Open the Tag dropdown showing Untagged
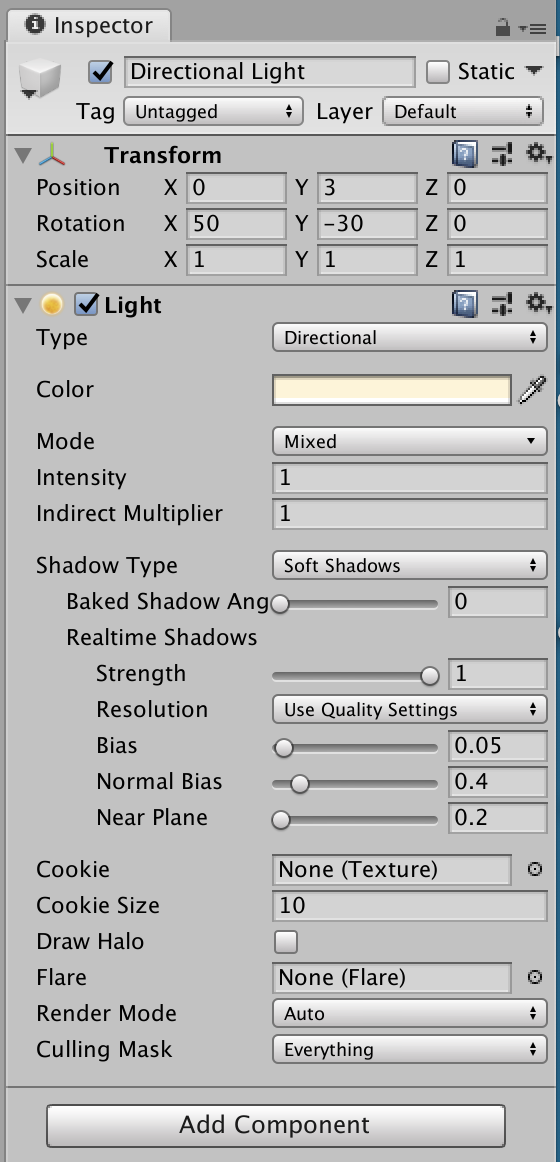The image size is (560, 1162). pos(213,112)
